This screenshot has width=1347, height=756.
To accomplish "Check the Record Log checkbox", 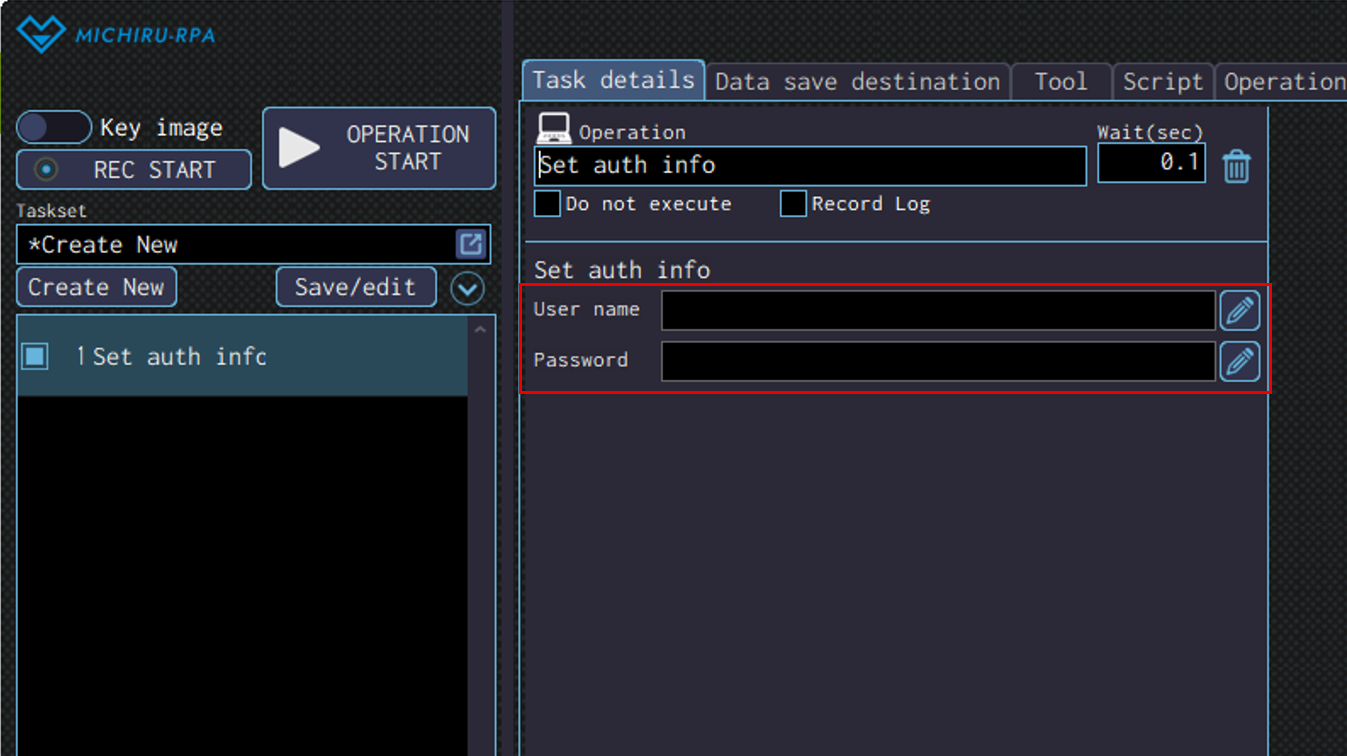I will [x=793, y=204].
